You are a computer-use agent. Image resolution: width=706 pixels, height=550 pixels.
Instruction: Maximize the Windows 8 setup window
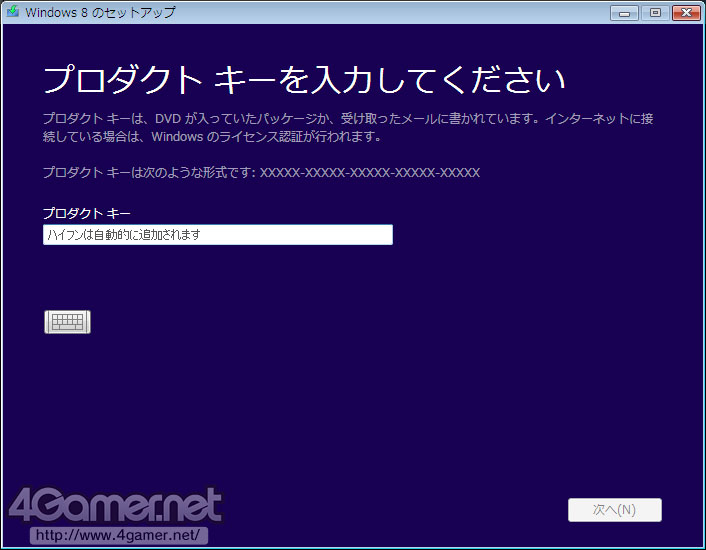[x=655, y=13]
